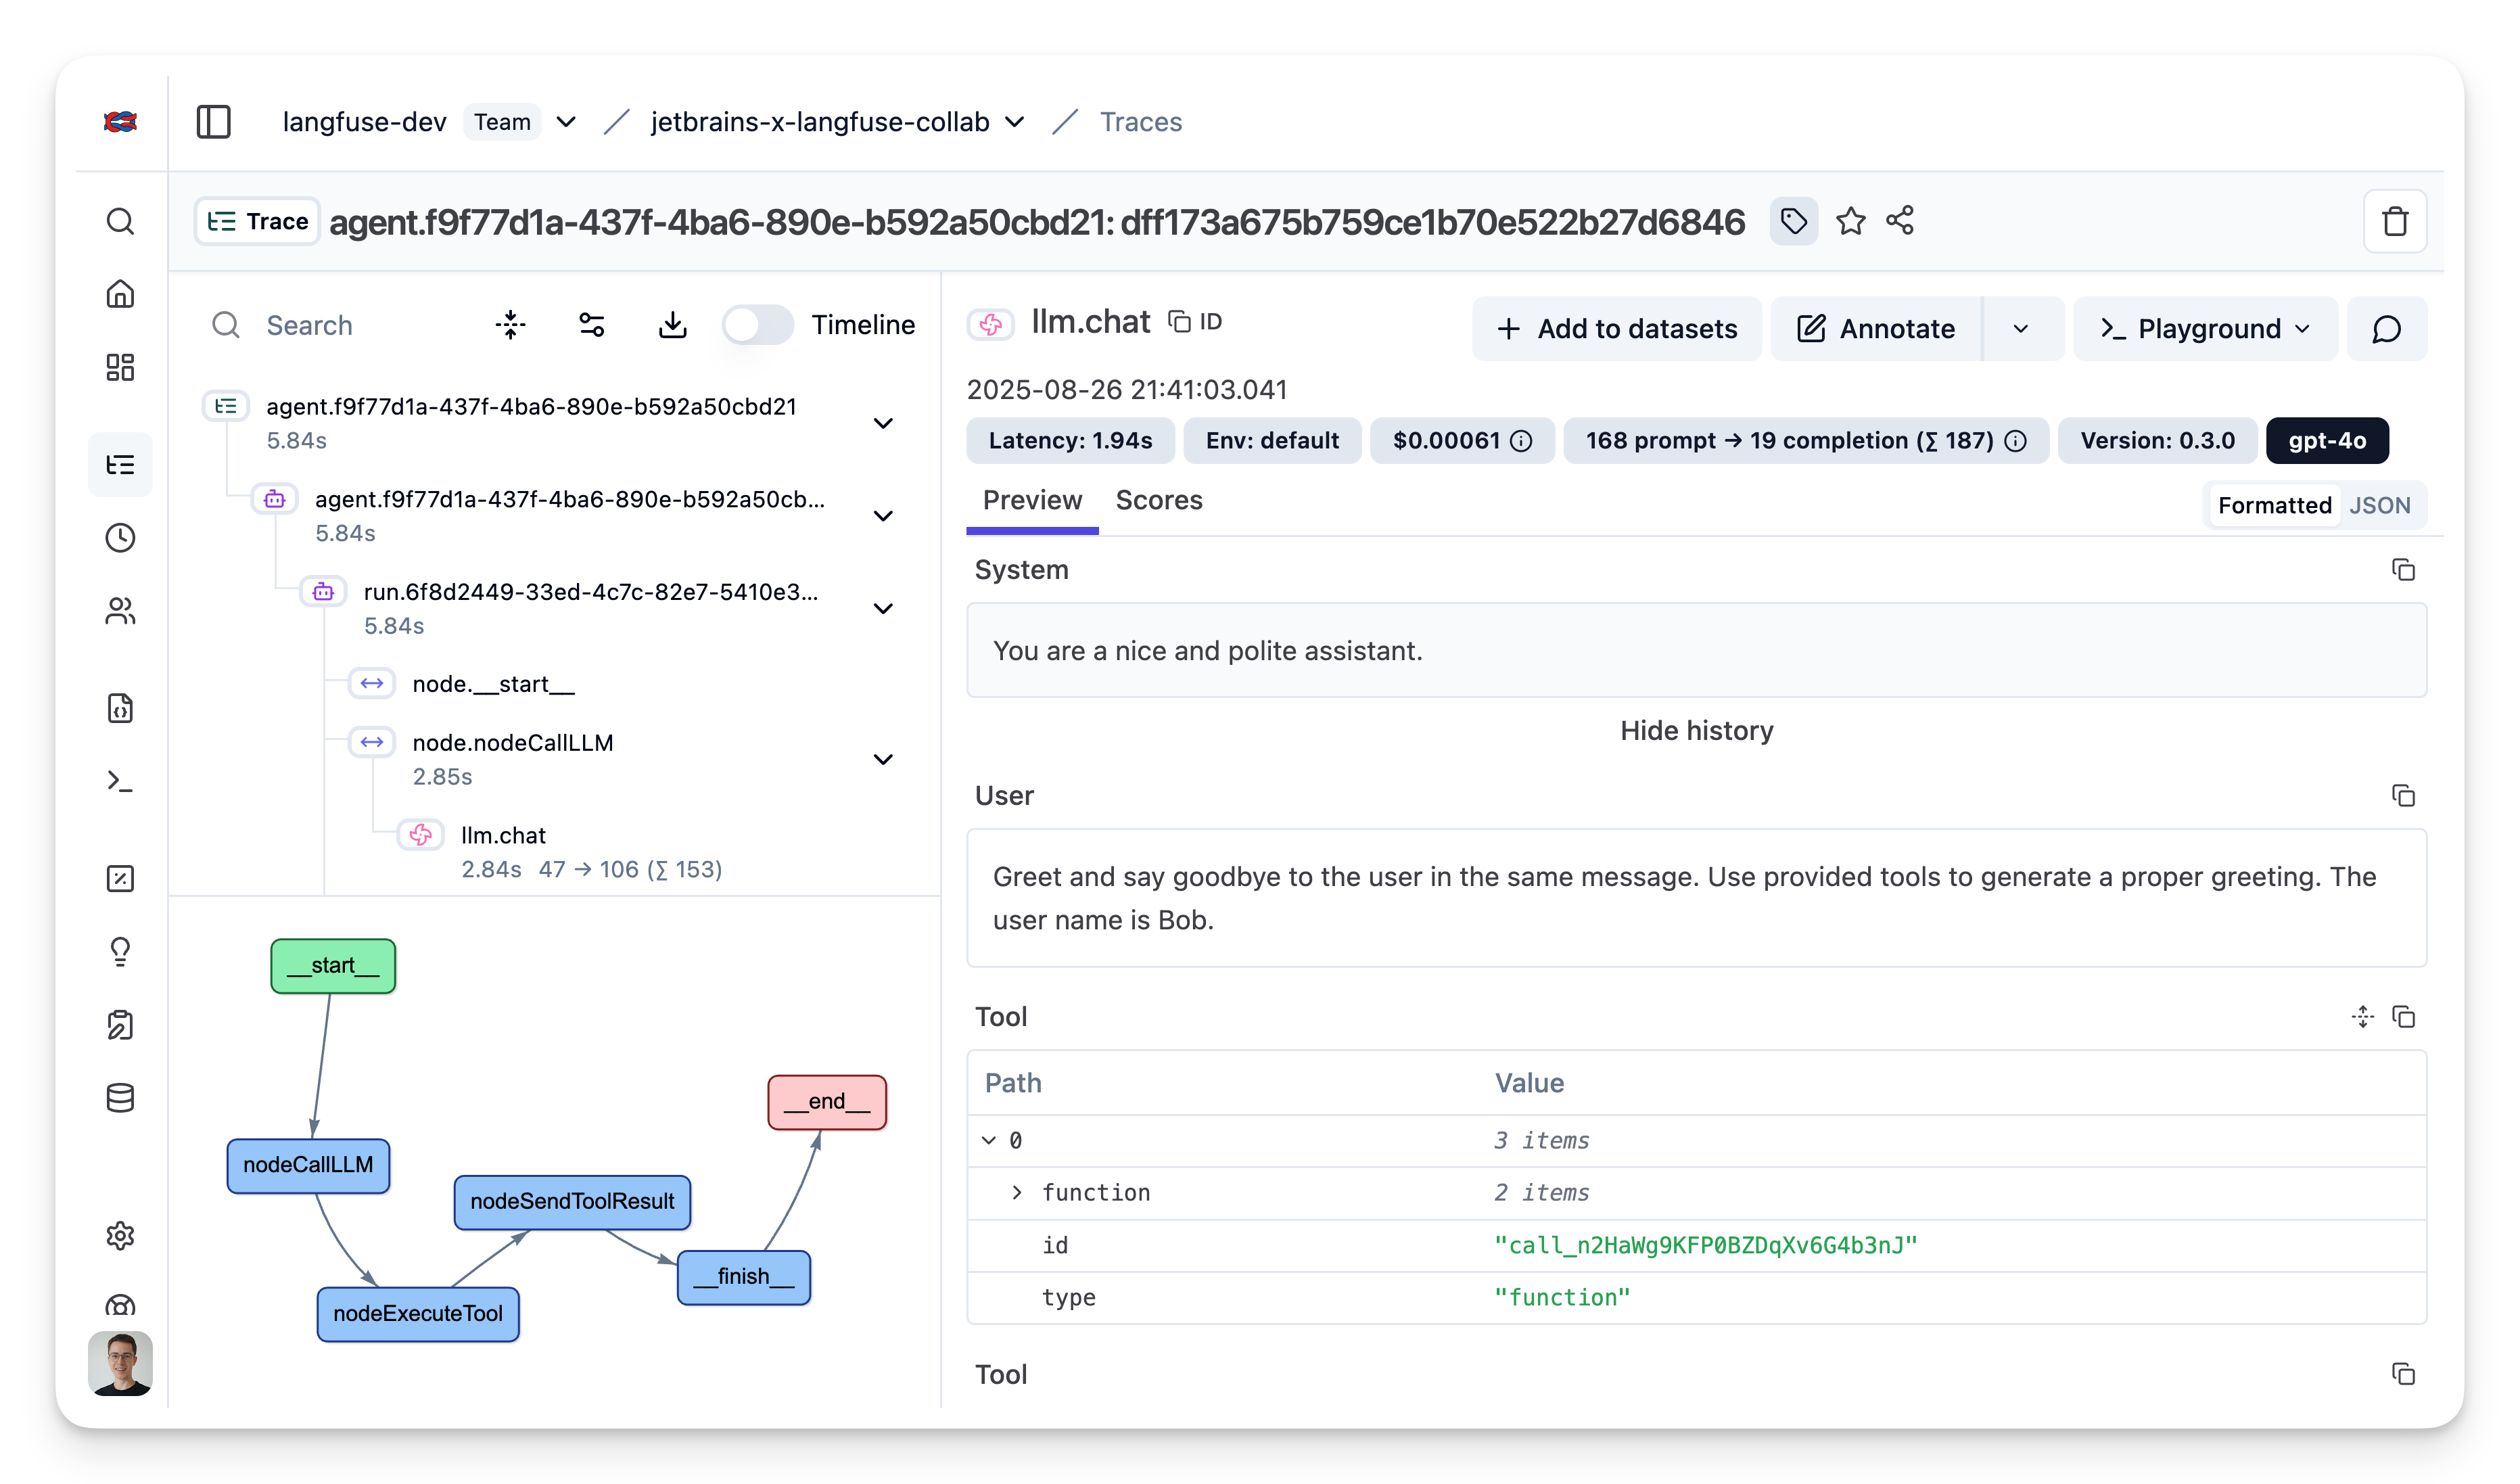
Task: Click the nodeExecuteTool graph node
Action: pyautogui.click(x=418, y=1313)
